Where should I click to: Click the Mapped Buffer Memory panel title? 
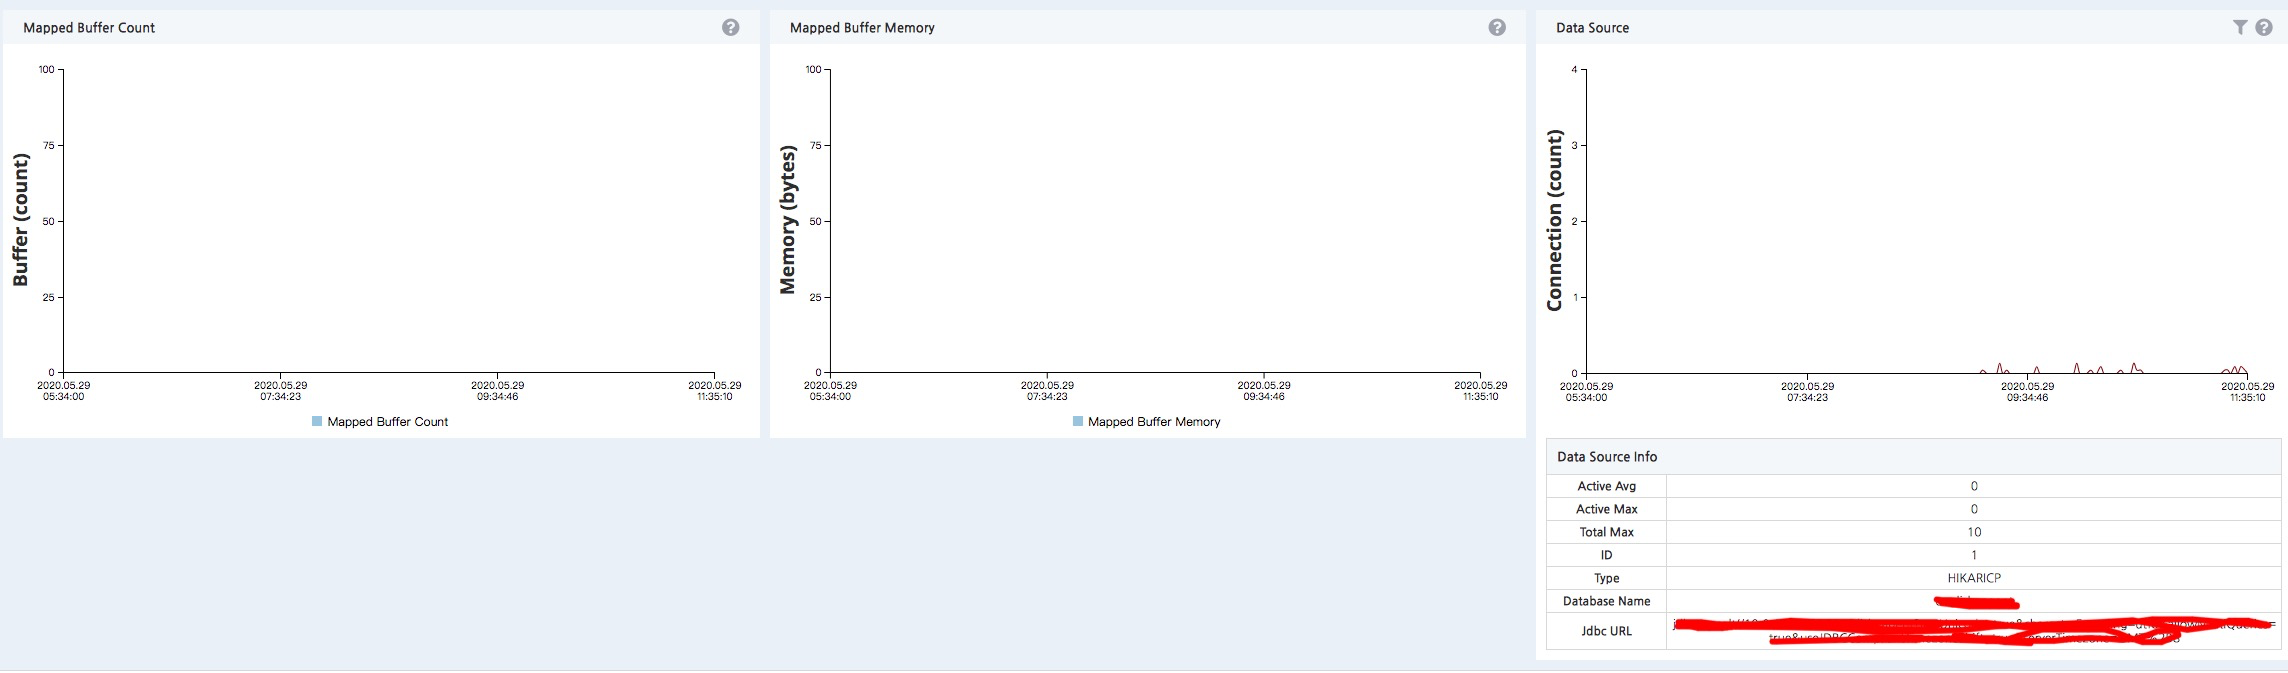pyautogui.click(x=862, y=28)
